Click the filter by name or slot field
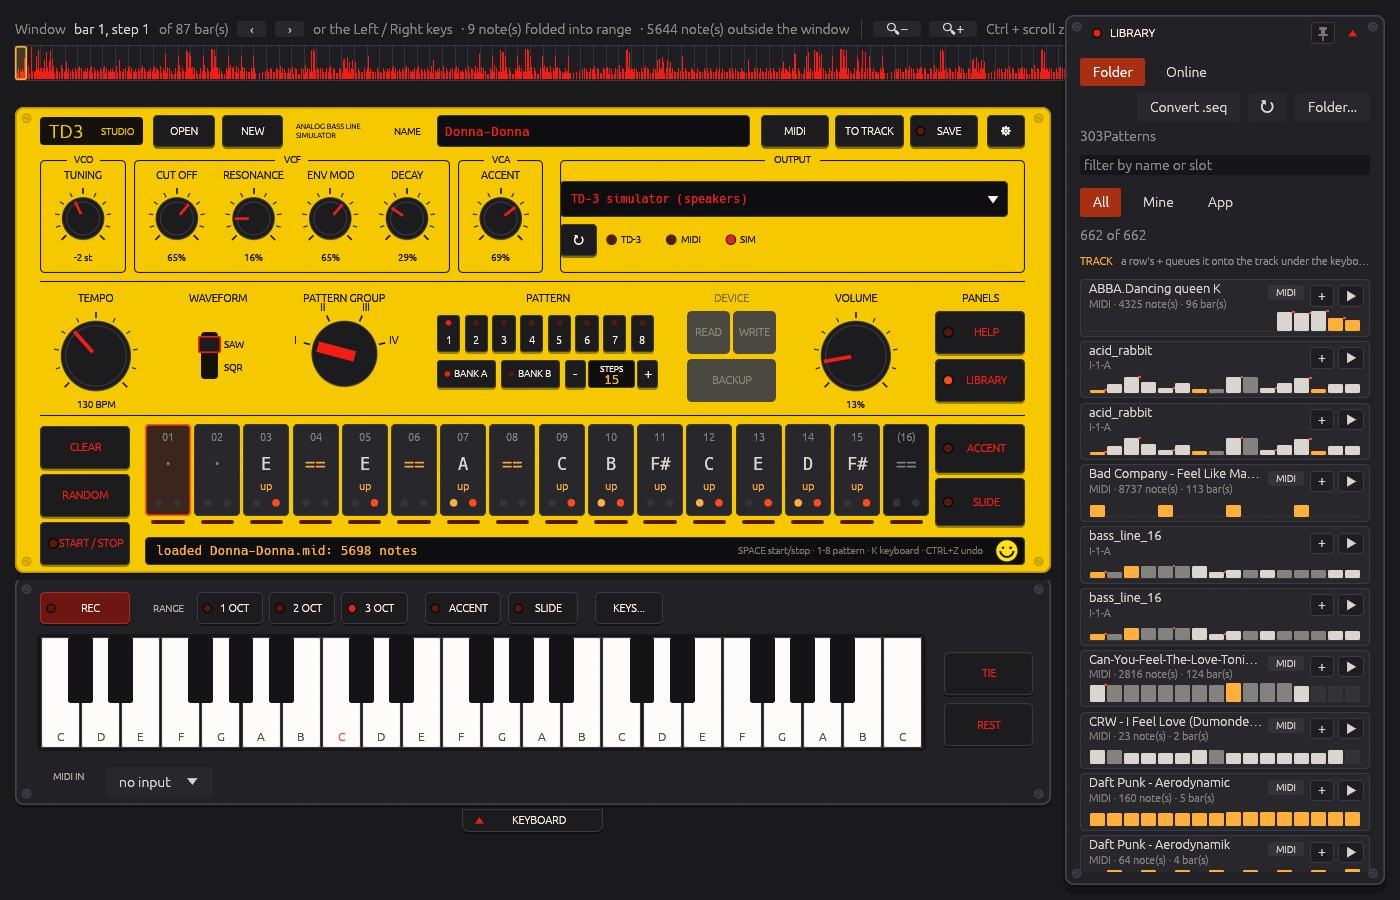Screen dimensions: 1400x900 tap(1225, 165)
